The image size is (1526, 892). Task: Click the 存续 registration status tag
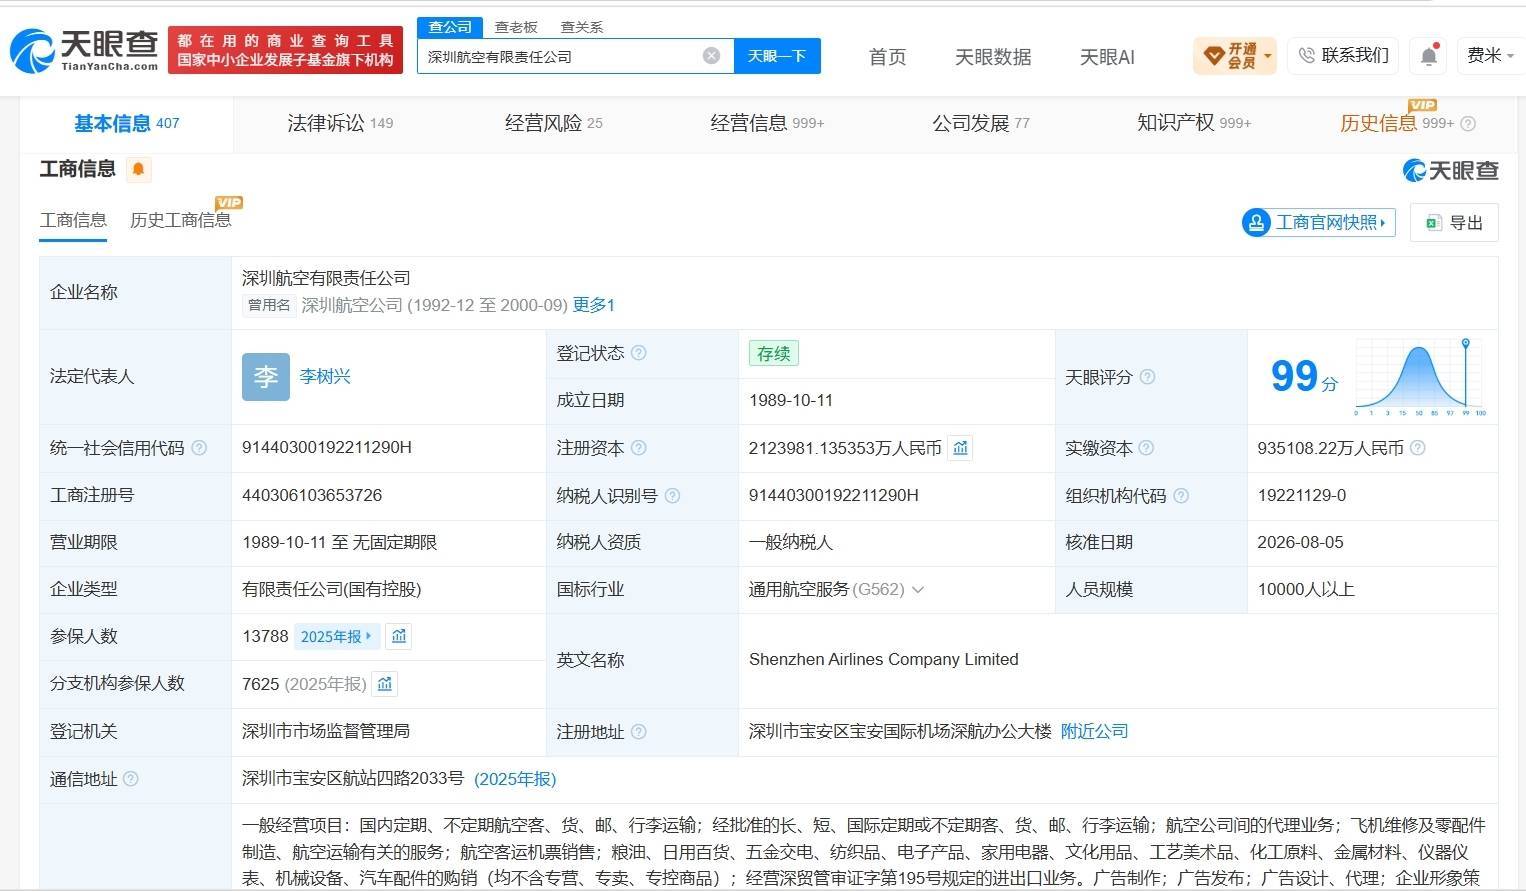[x=773, y=353]
